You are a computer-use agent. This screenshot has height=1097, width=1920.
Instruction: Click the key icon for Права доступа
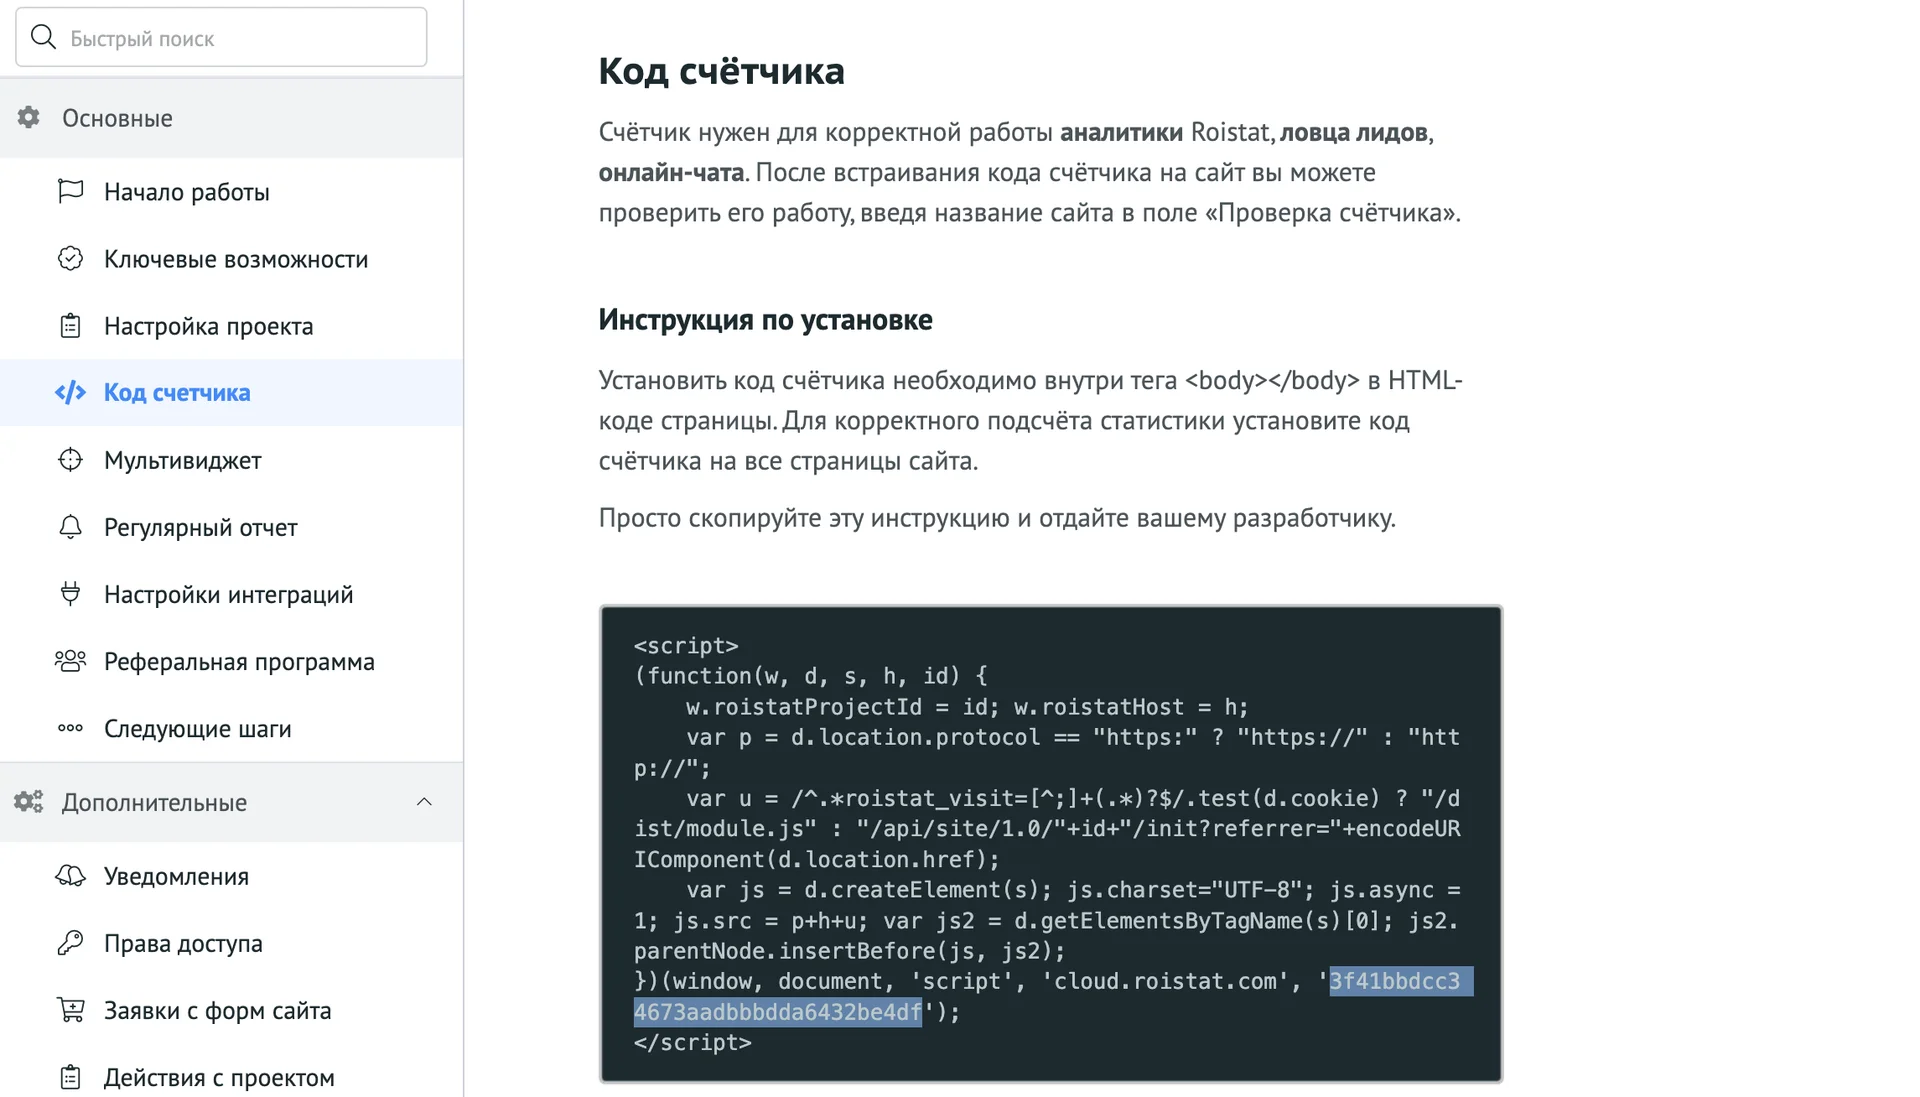click(x=70, y=942)
